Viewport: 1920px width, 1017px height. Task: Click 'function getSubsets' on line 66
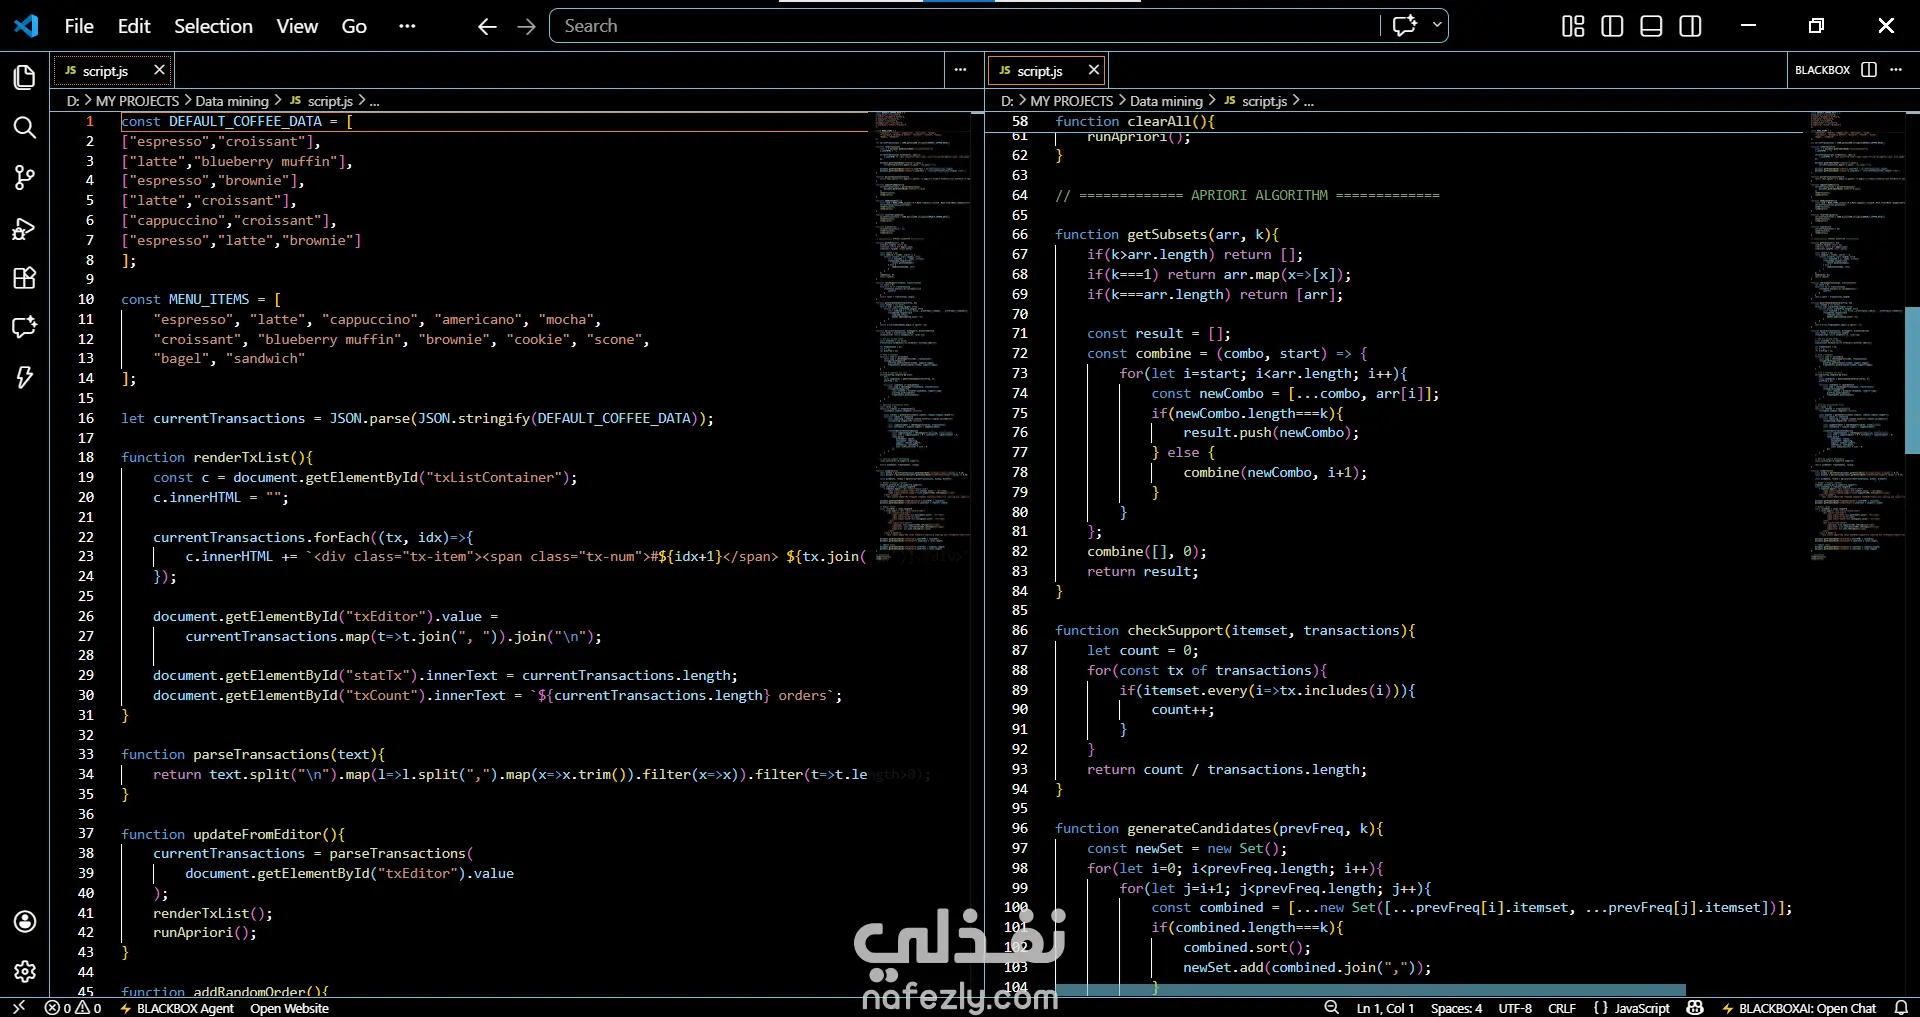[1131, 234]
